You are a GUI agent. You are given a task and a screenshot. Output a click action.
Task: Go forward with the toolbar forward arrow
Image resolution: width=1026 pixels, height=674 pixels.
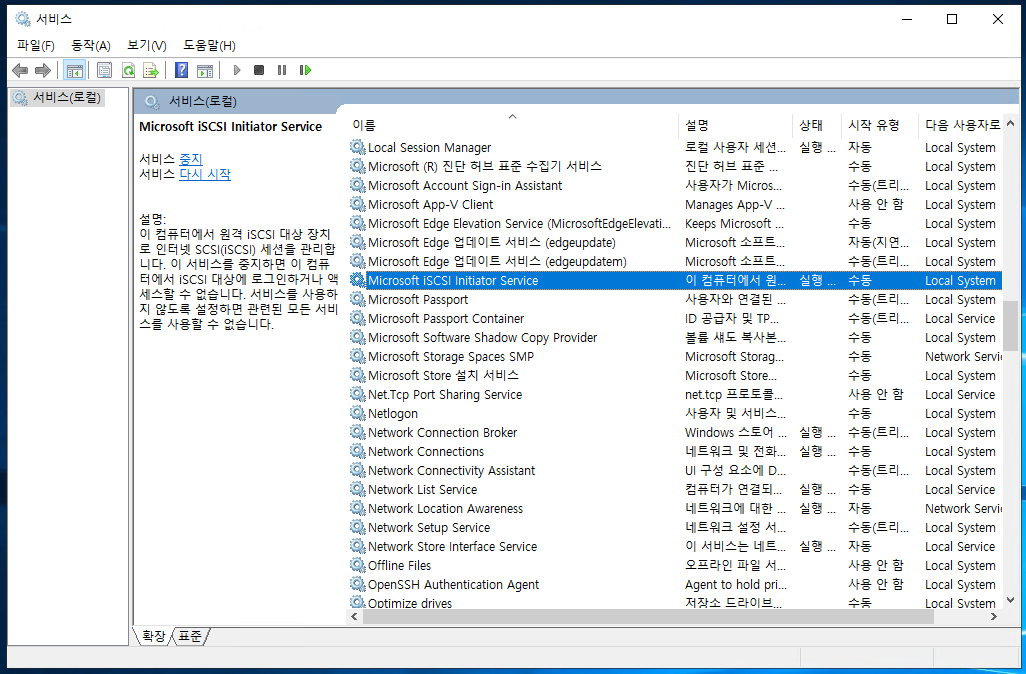click(x=43, y=70)
